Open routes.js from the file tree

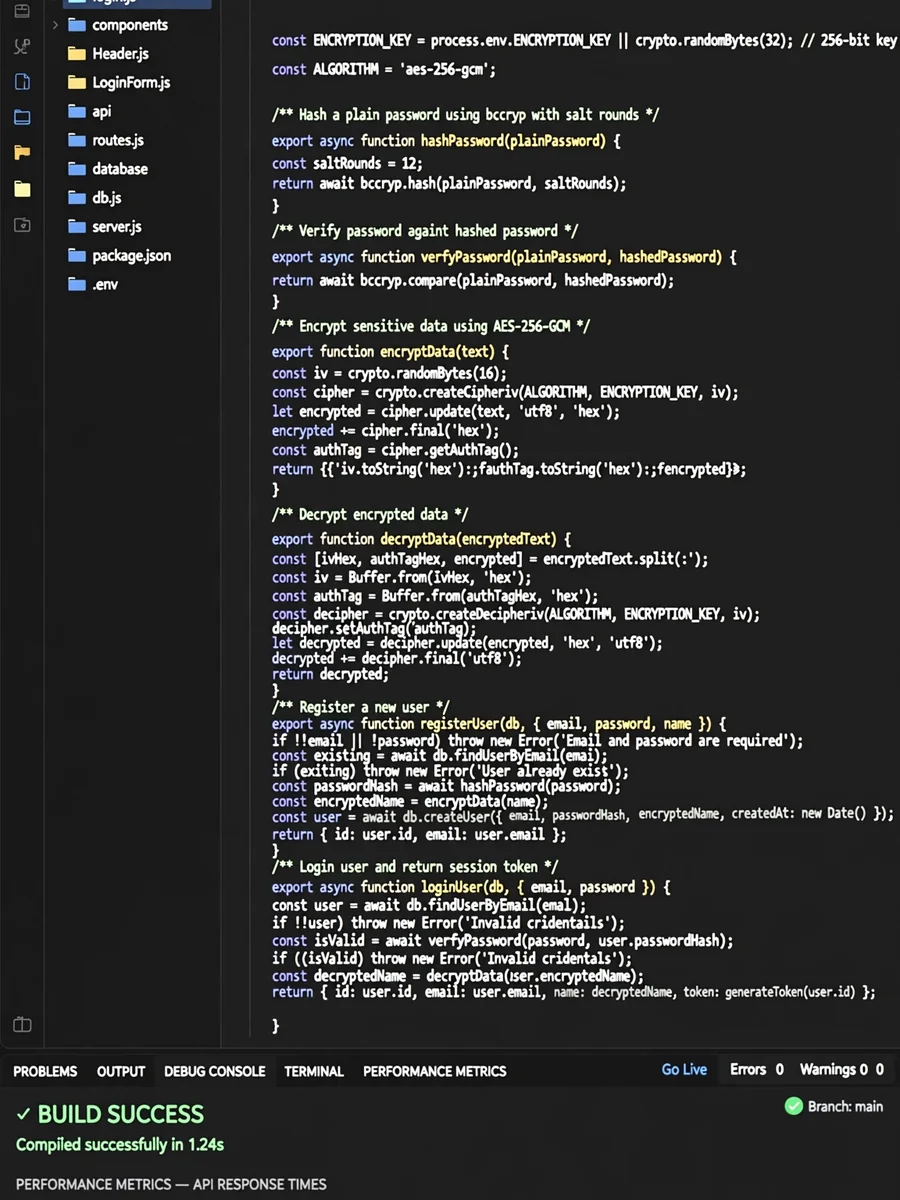[x=118, y=141]
